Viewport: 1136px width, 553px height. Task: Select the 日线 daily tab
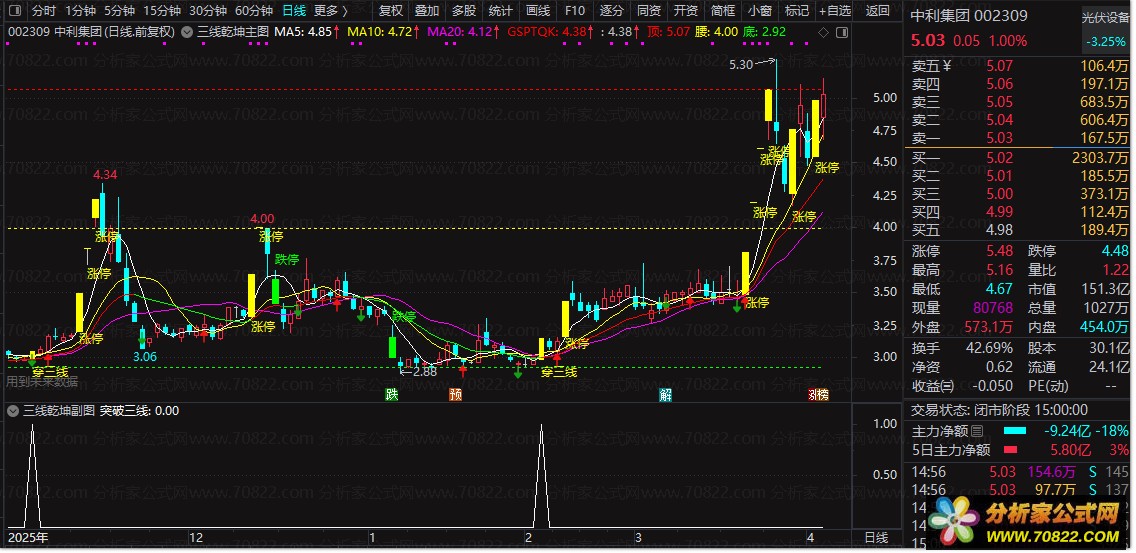pos(293,11)
